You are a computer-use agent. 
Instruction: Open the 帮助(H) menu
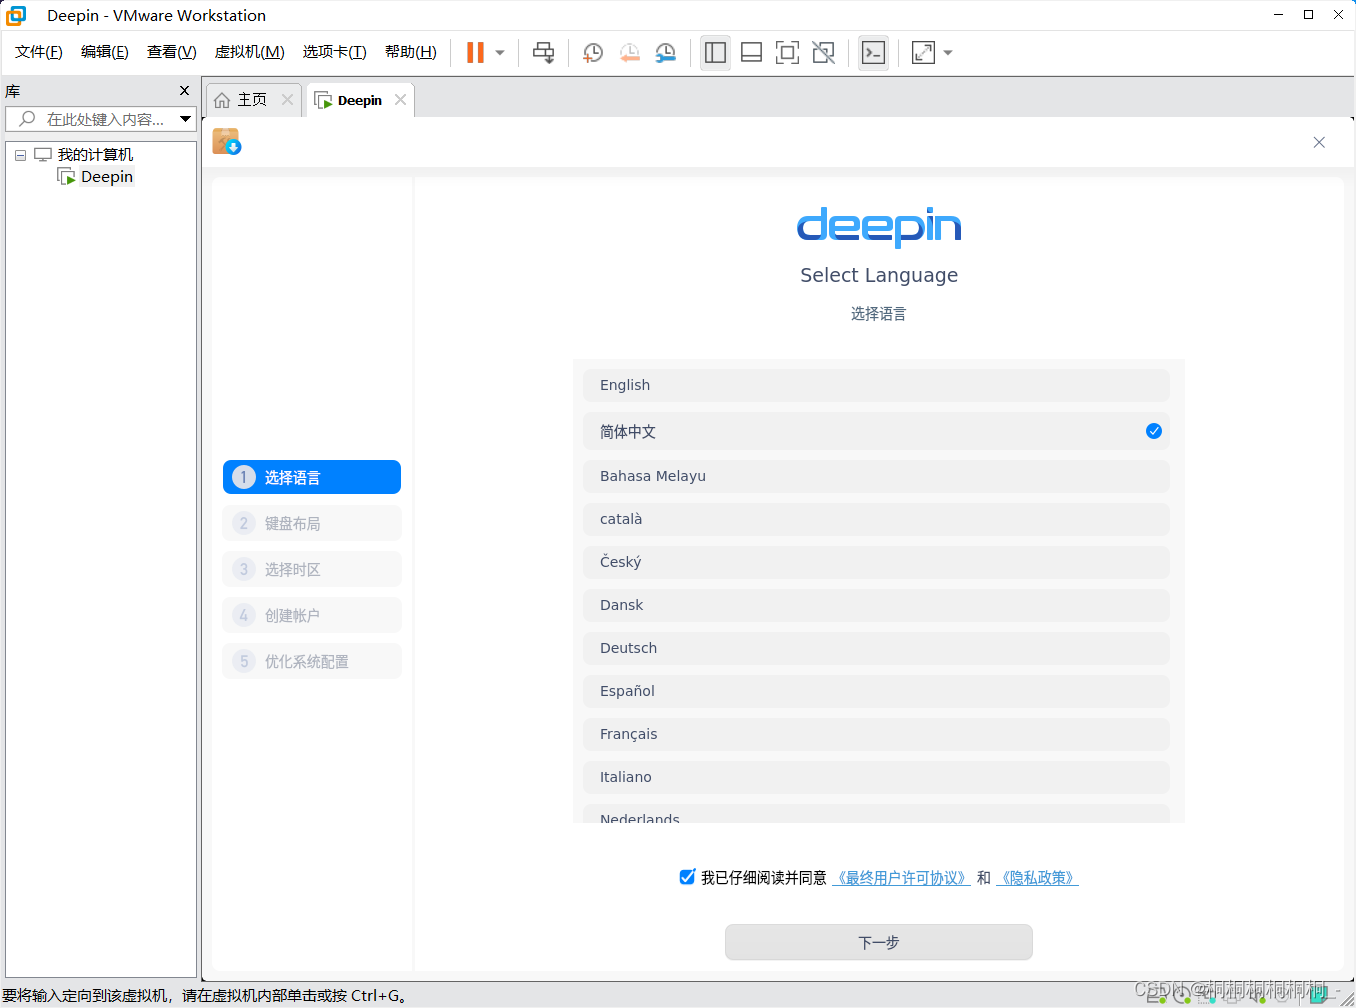(x=411, y=52)
